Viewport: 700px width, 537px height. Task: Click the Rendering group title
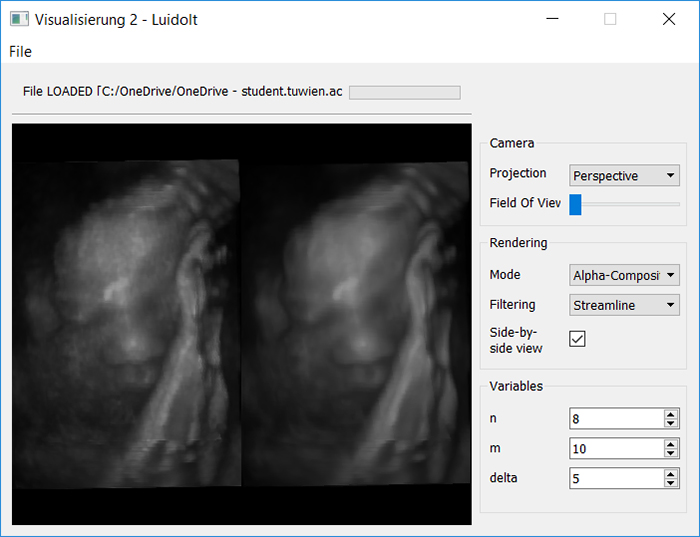click(518, 242)
